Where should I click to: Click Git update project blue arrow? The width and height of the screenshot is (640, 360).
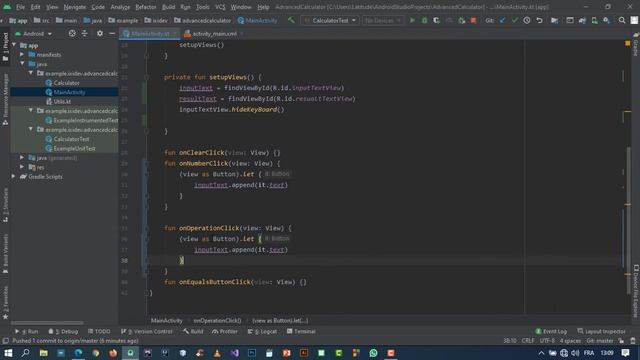click(x=502, y=20)
